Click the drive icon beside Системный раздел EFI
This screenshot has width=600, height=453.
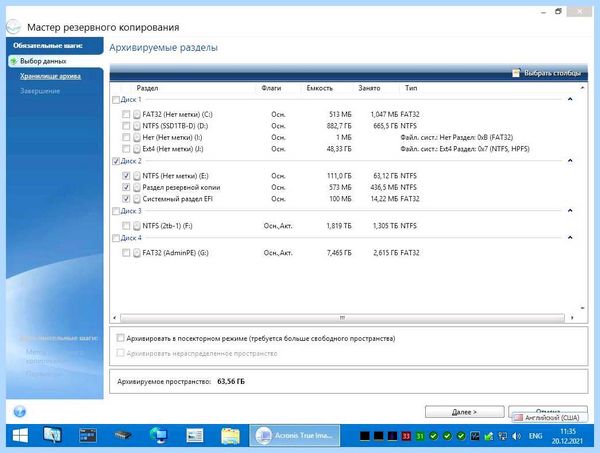coord(137,199)
